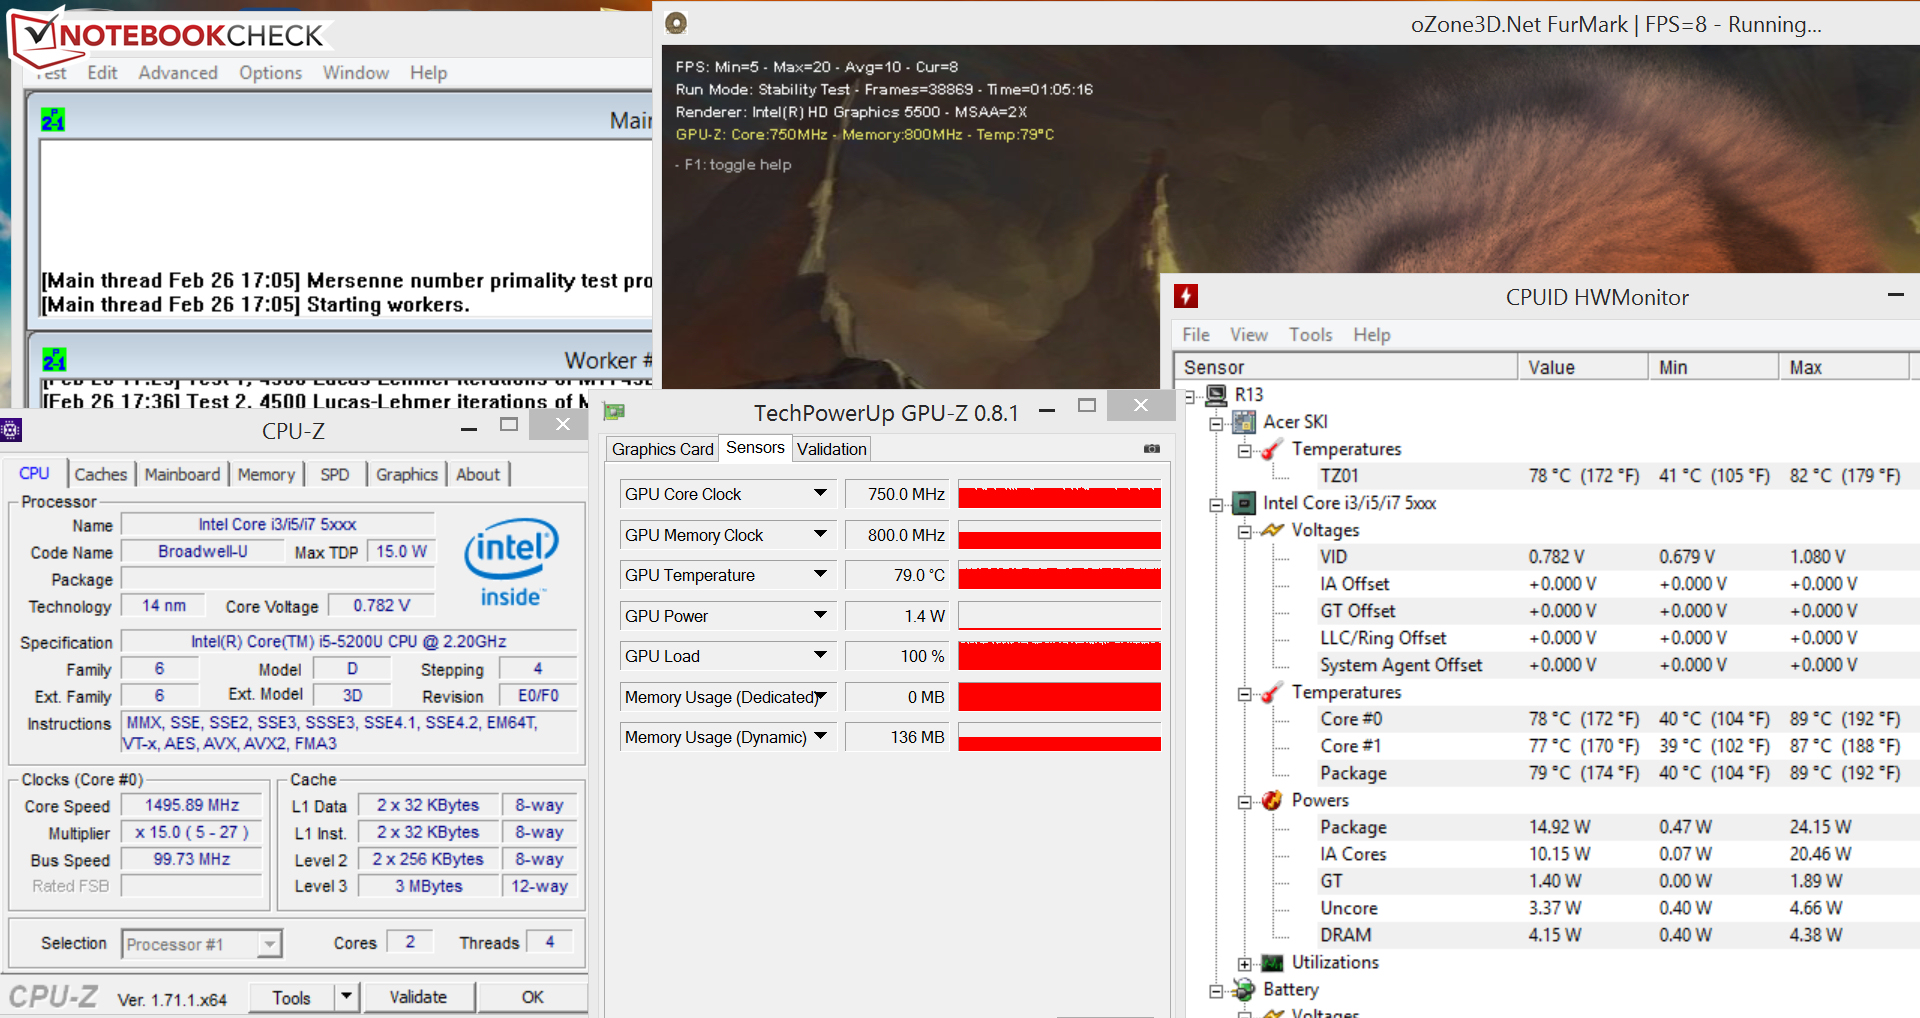Click the Powers icon in HWMonitor tree
The image size is (1920, 1018).
(x=1272, y=800)
